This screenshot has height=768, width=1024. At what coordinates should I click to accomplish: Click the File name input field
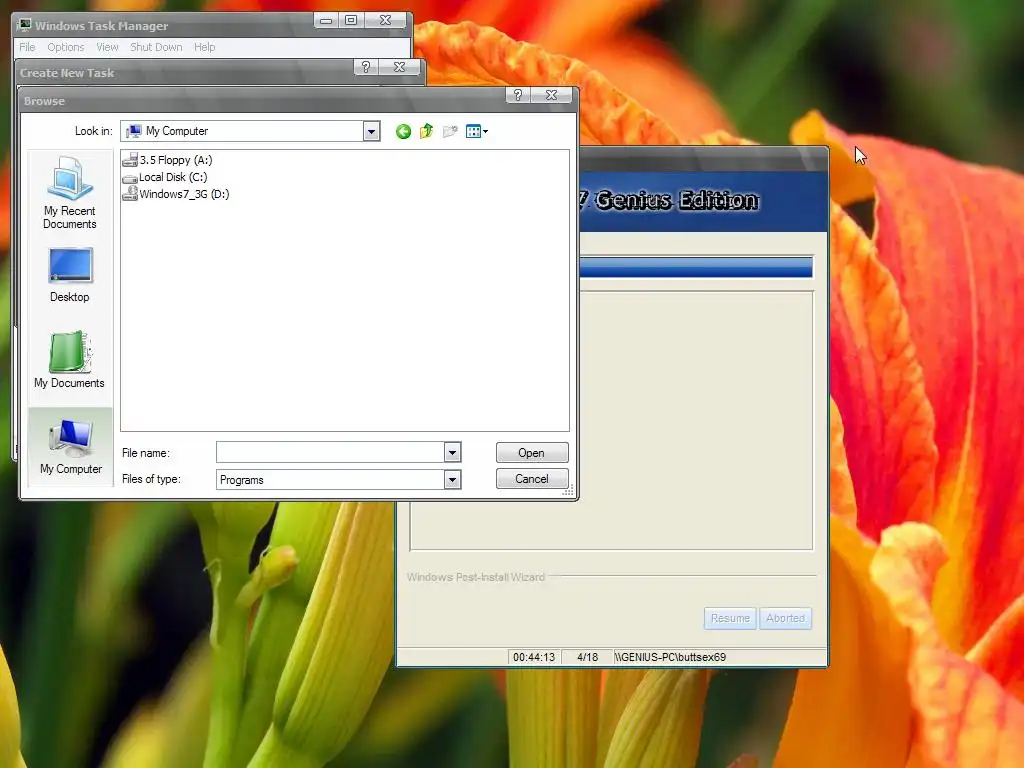[330, 452]
